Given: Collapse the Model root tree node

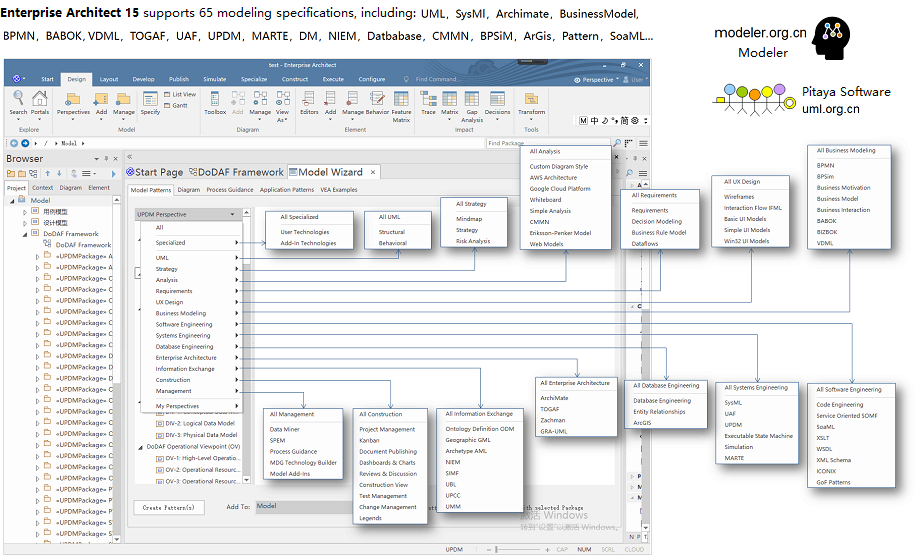Looking at the screenshot, I should tap(12, 201).
